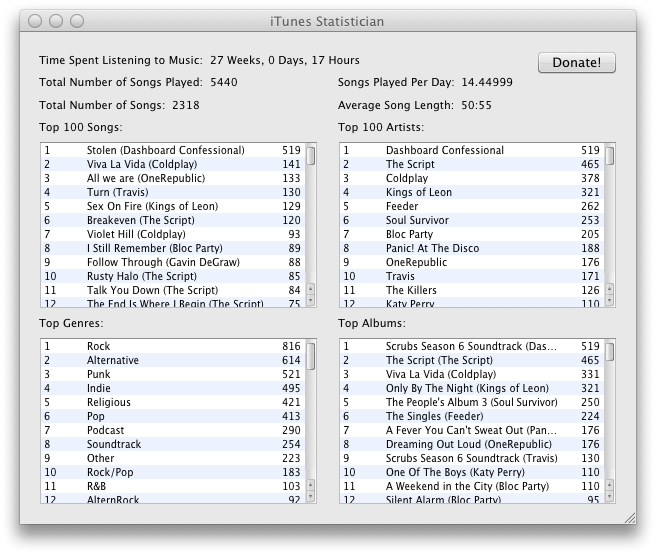Select album row One Of The Boys
The width and height of the screenshot is (656, 554).
tap(472, 472)
